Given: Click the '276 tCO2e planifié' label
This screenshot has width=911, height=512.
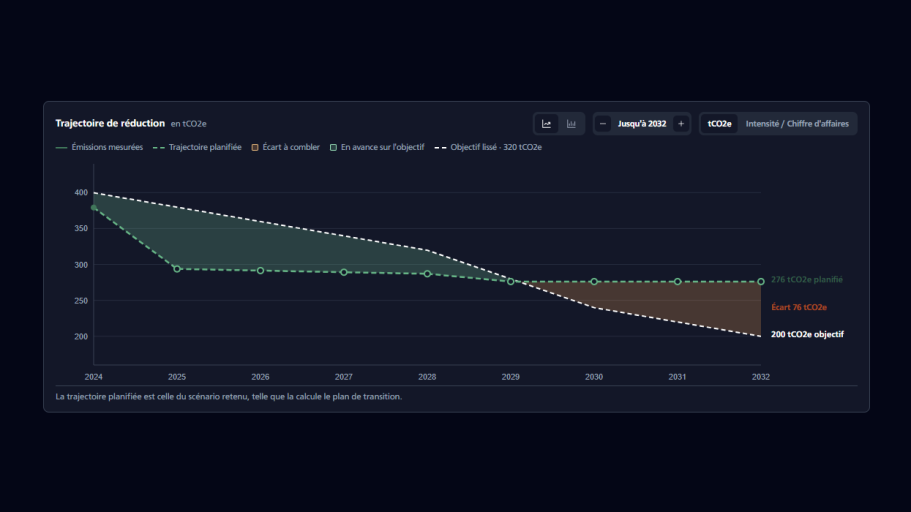Looking at the screenshot, I should [x=806, y=280].
